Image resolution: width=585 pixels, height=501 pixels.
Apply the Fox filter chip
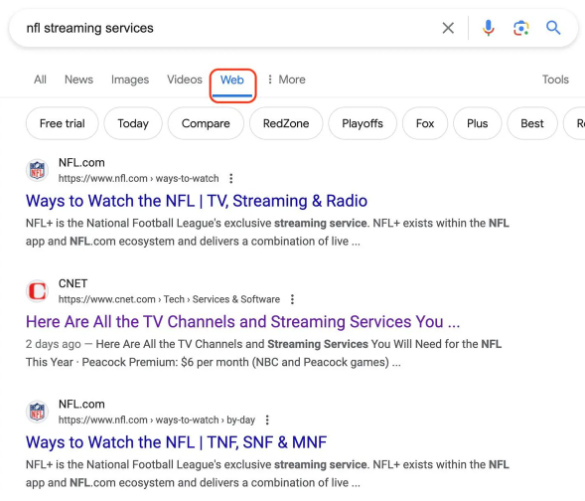coord(425,123)
